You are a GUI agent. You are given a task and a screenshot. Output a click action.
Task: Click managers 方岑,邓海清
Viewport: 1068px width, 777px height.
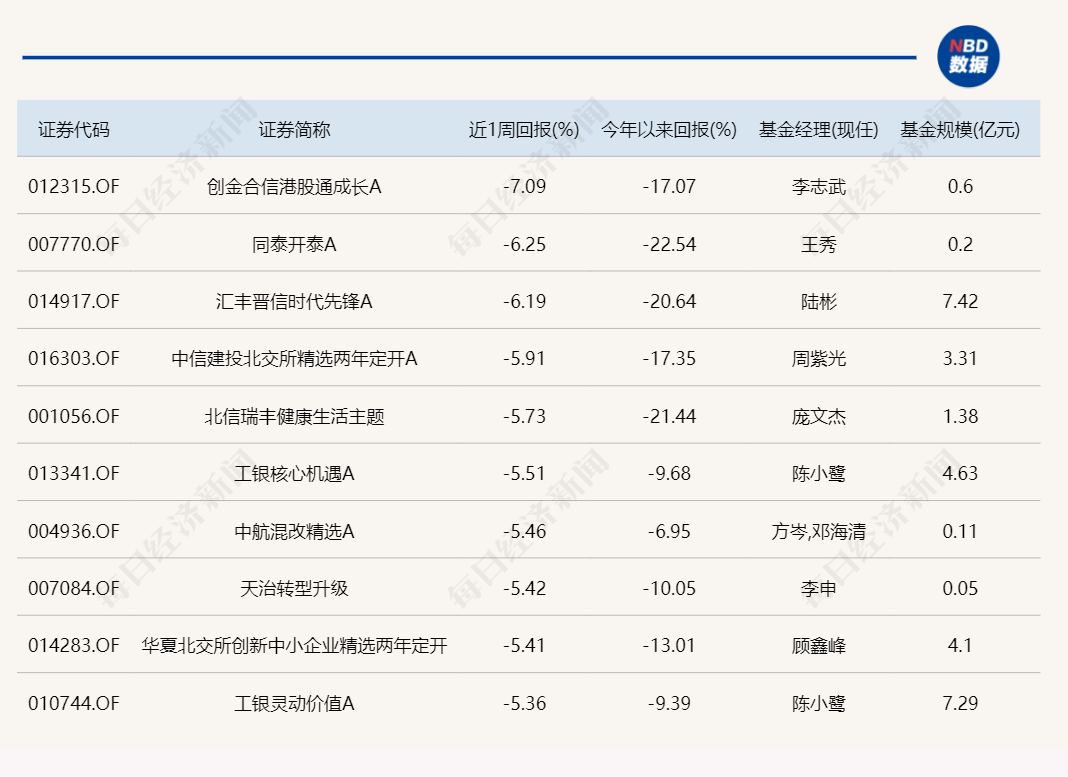819,532
